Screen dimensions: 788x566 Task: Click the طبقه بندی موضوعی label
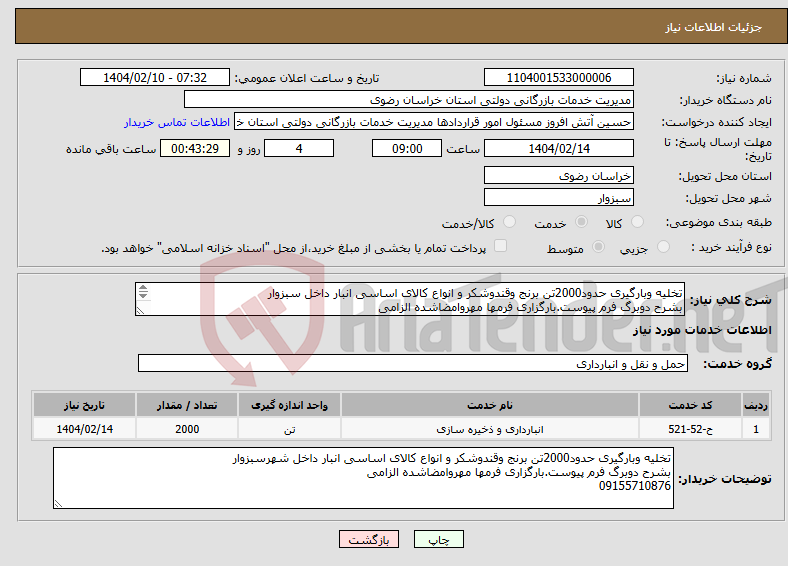[x=719, y=222]
